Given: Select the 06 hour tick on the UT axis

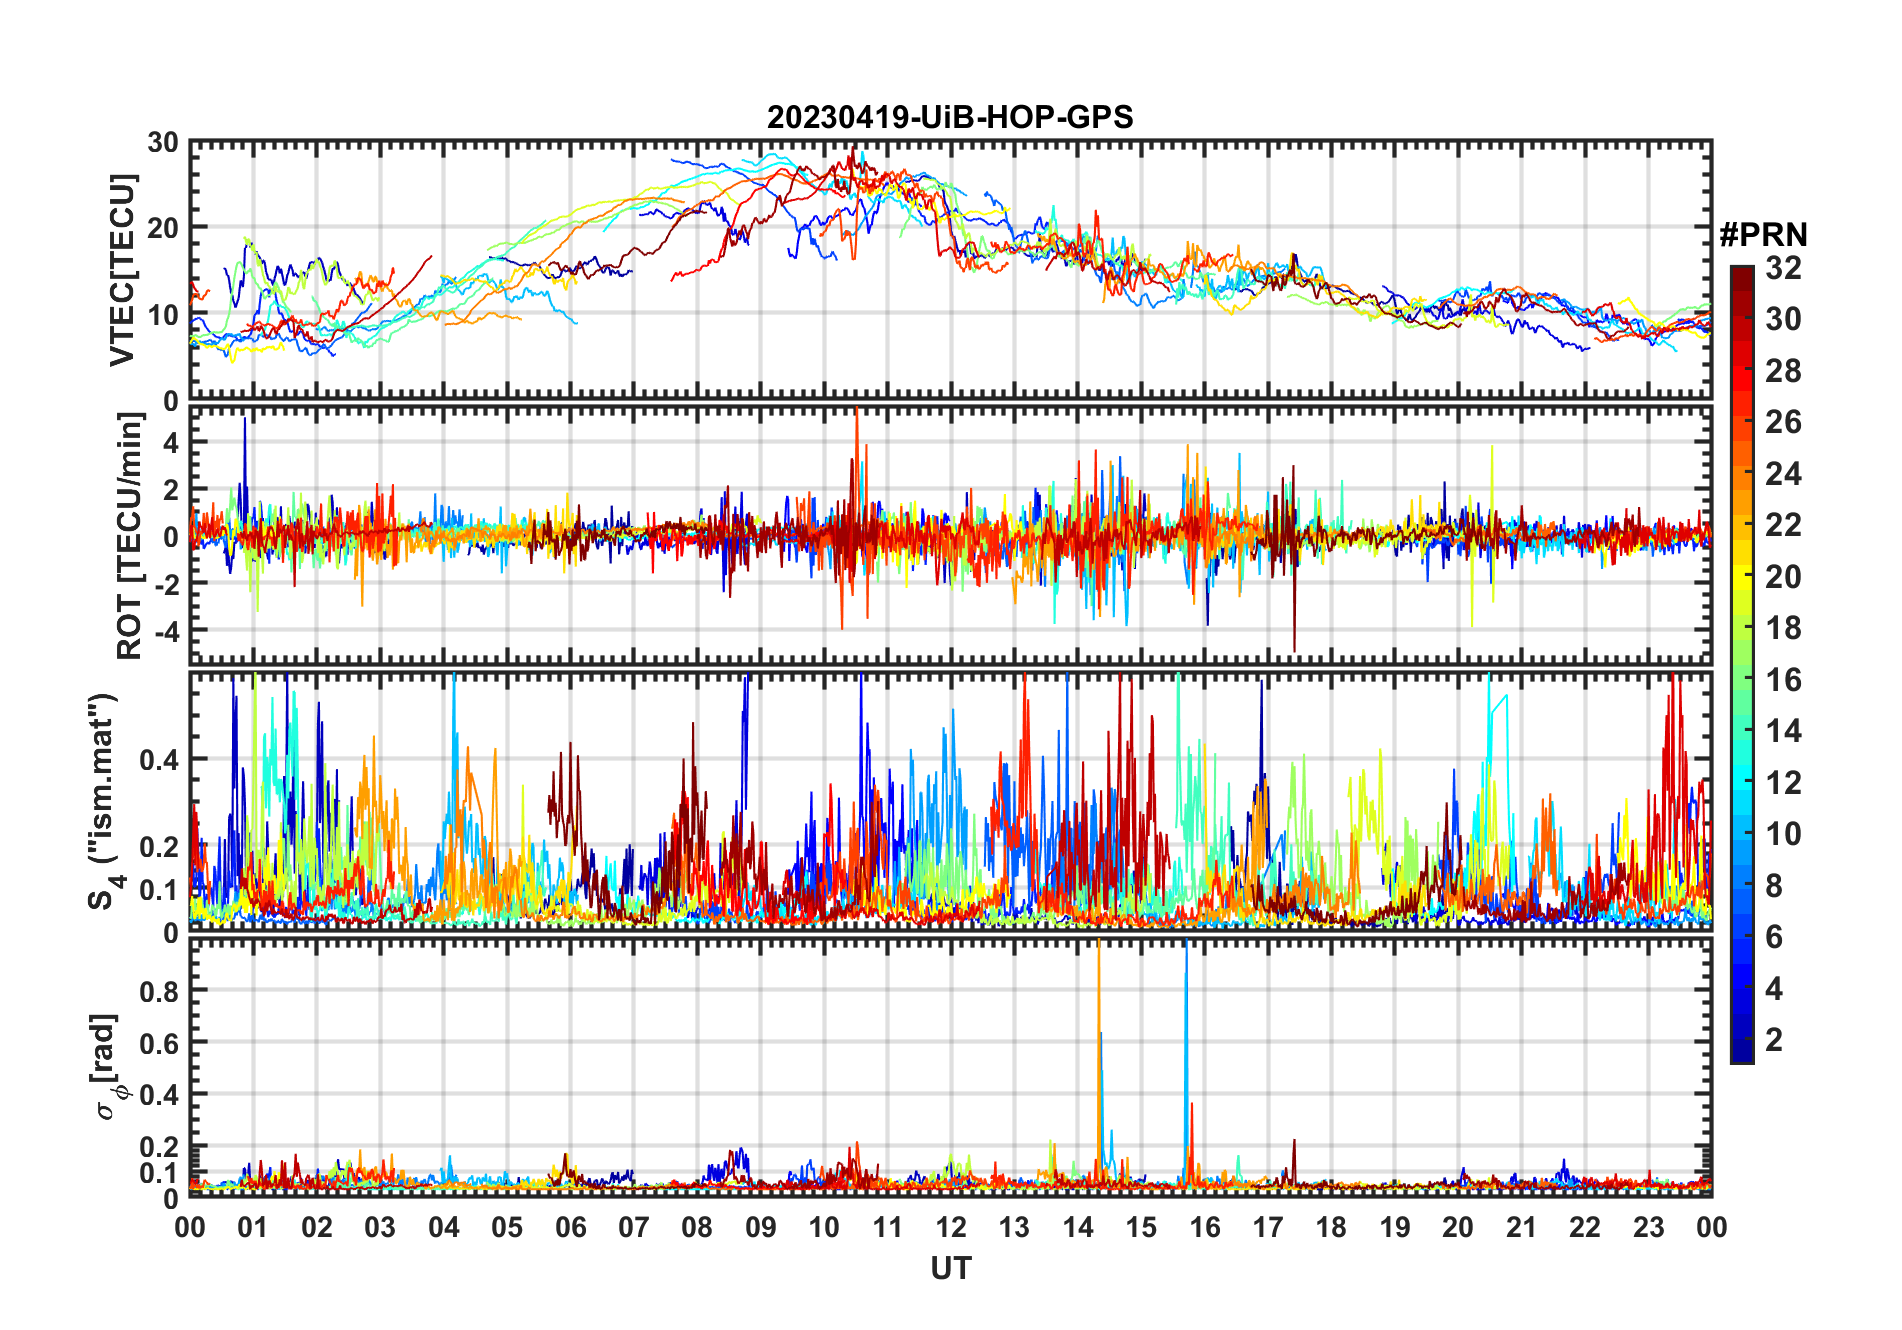Looking at the screenshot, I should click(570, 1227).
